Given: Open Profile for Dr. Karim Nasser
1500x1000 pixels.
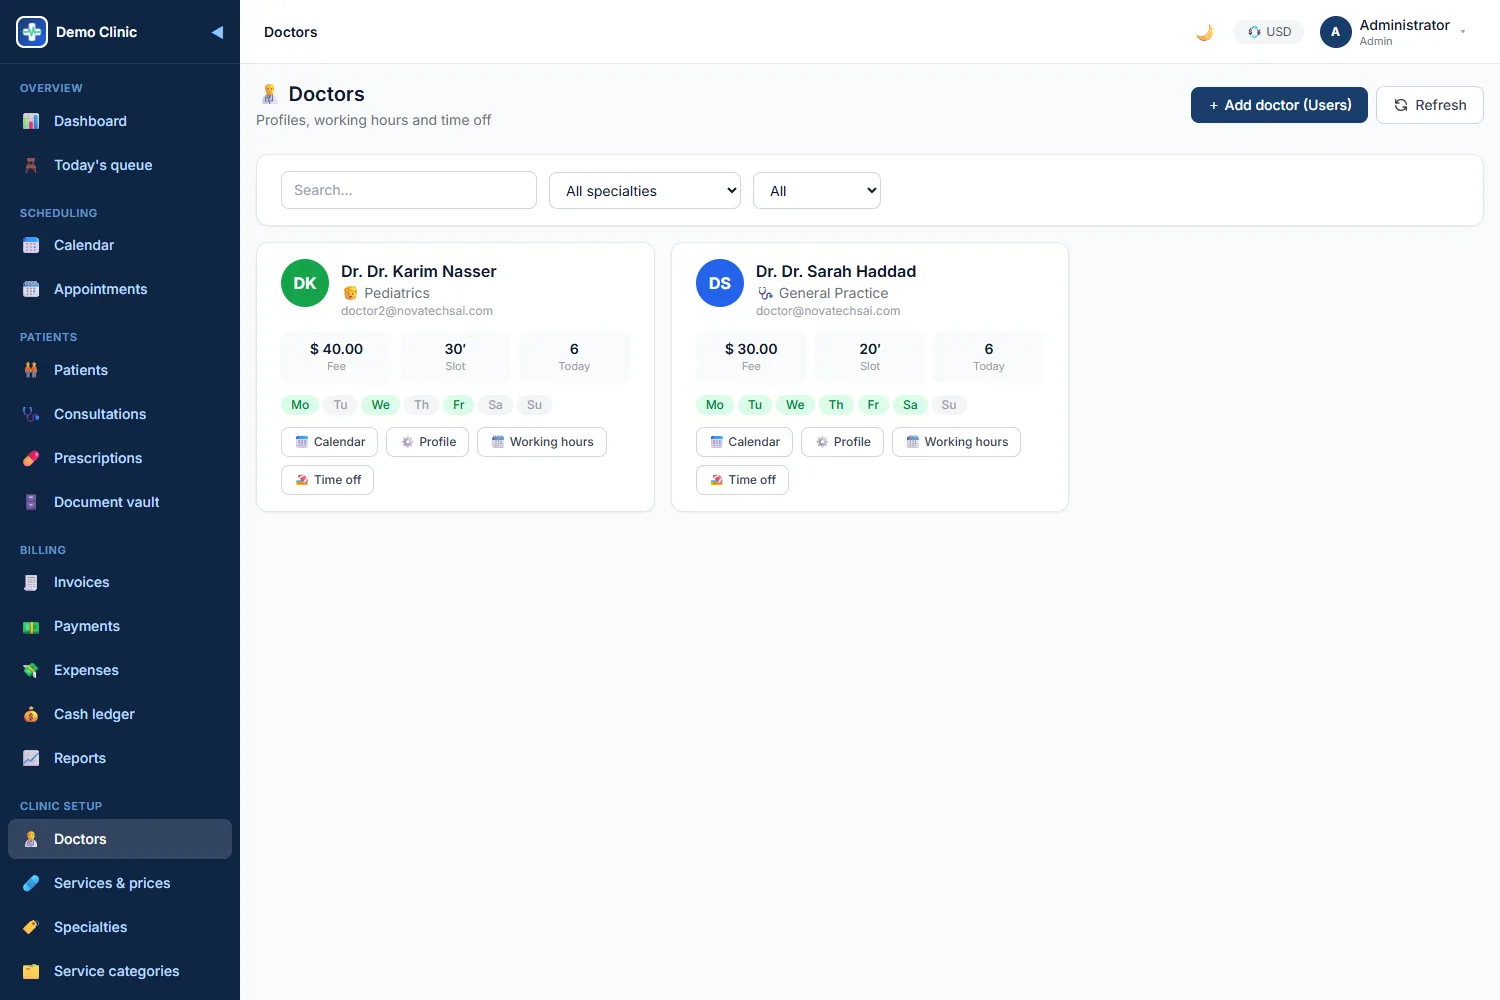Looking at the screenshot, I should pos(428,442).
